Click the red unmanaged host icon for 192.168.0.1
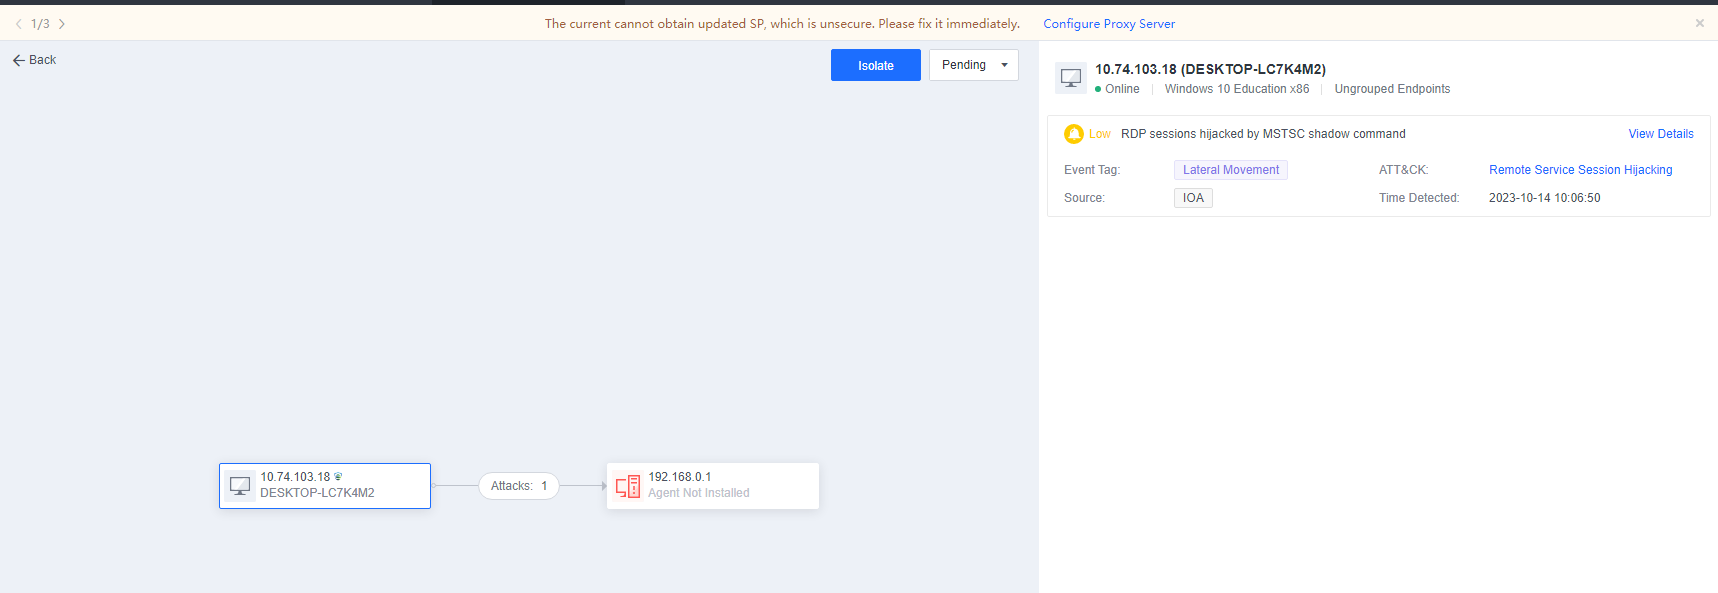Screen dimensions: 1718x593 [627, 486]
